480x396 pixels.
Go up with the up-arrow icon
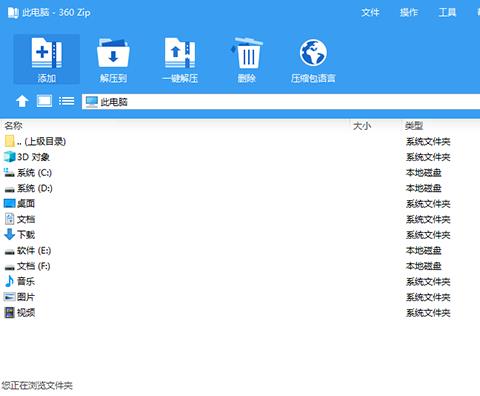22,101
